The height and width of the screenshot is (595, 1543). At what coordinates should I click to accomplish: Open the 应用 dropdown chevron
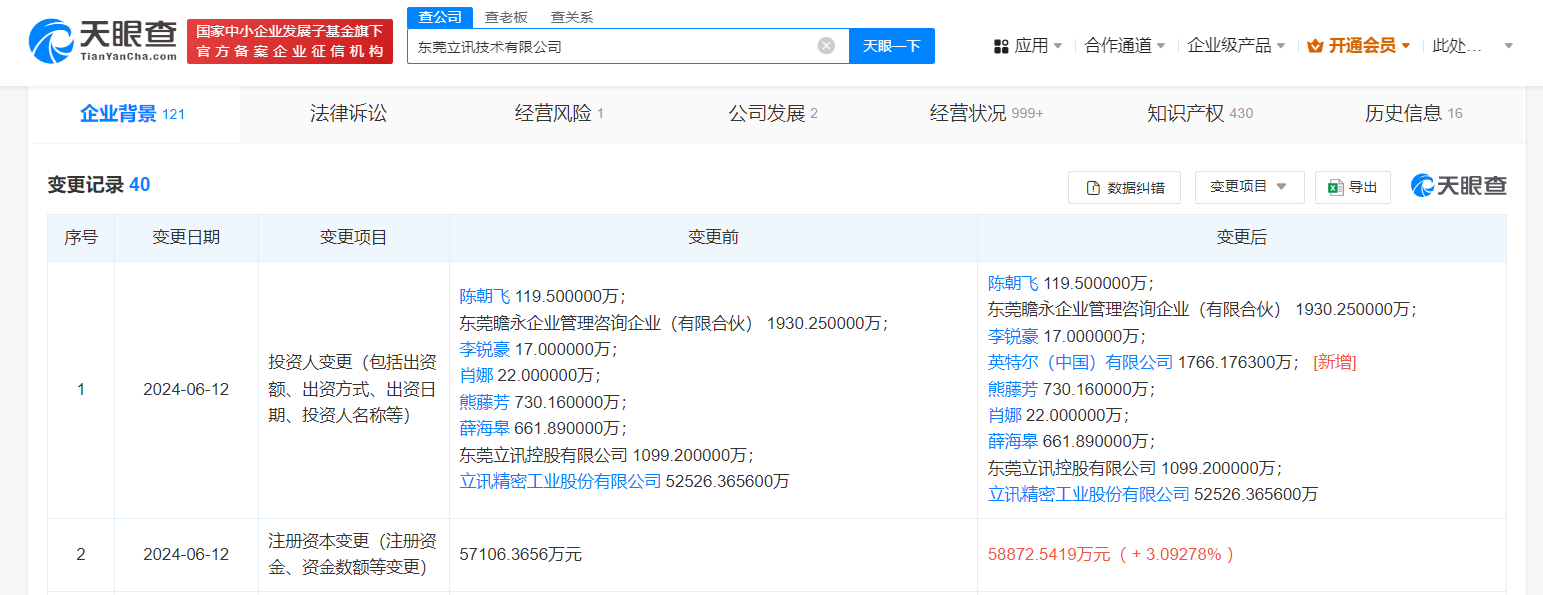1057,45
